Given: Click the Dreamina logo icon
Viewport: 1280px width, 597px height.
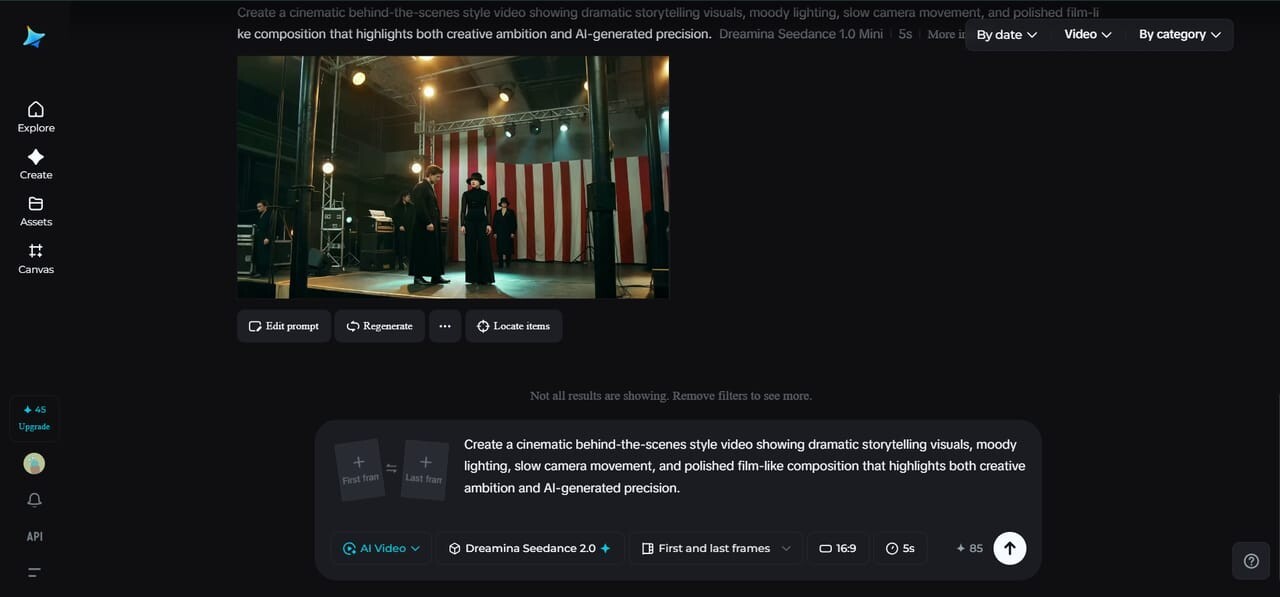Looking at the screenshot, I should point(35,37).
